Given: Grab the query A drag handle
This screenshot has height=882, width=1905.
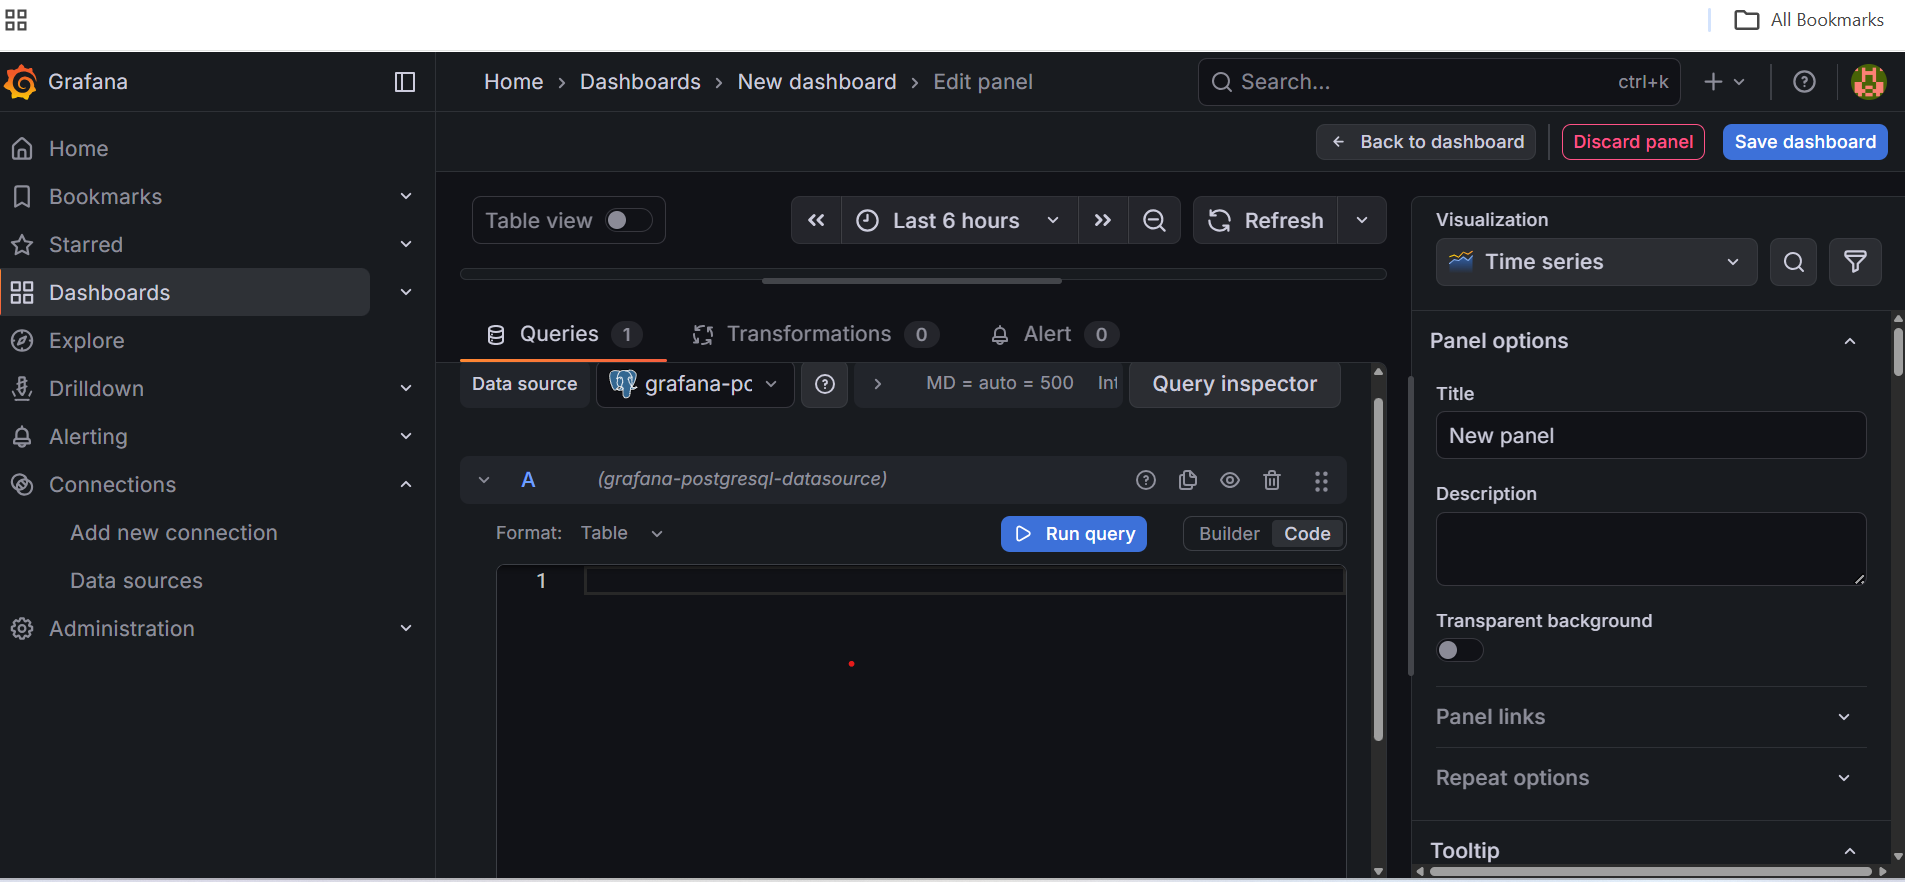Looking at the screenshot, I should click(1321, 481).
